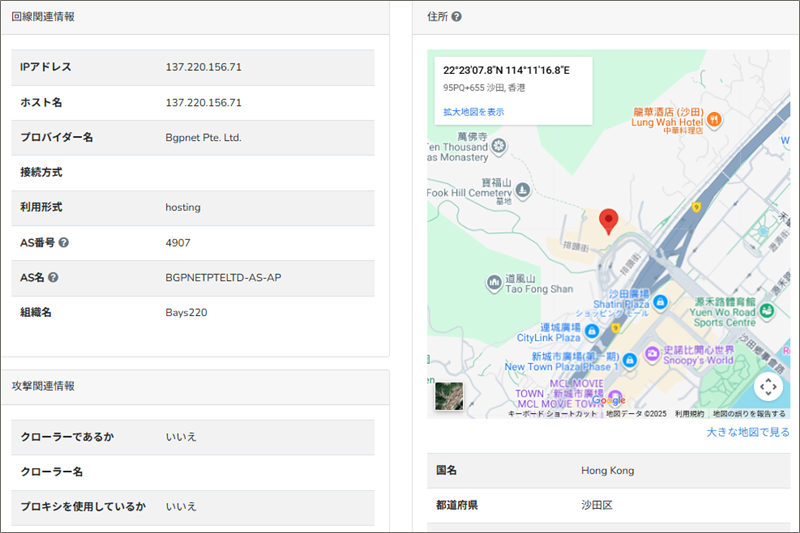The image size is (800, 533).
Task: Switch map to satellite imagery thumbnail
Action: pyautogui.click(x=449, y=397)
